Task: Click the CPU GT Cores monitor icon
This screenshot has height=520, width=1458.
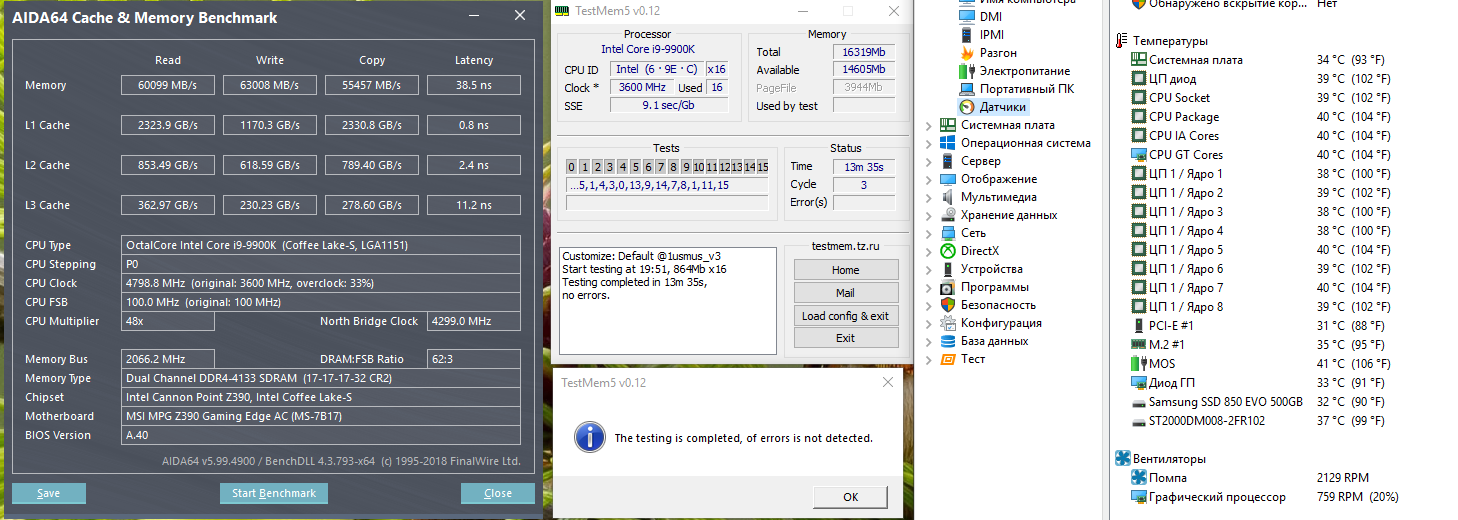Action: [1139, 155]
